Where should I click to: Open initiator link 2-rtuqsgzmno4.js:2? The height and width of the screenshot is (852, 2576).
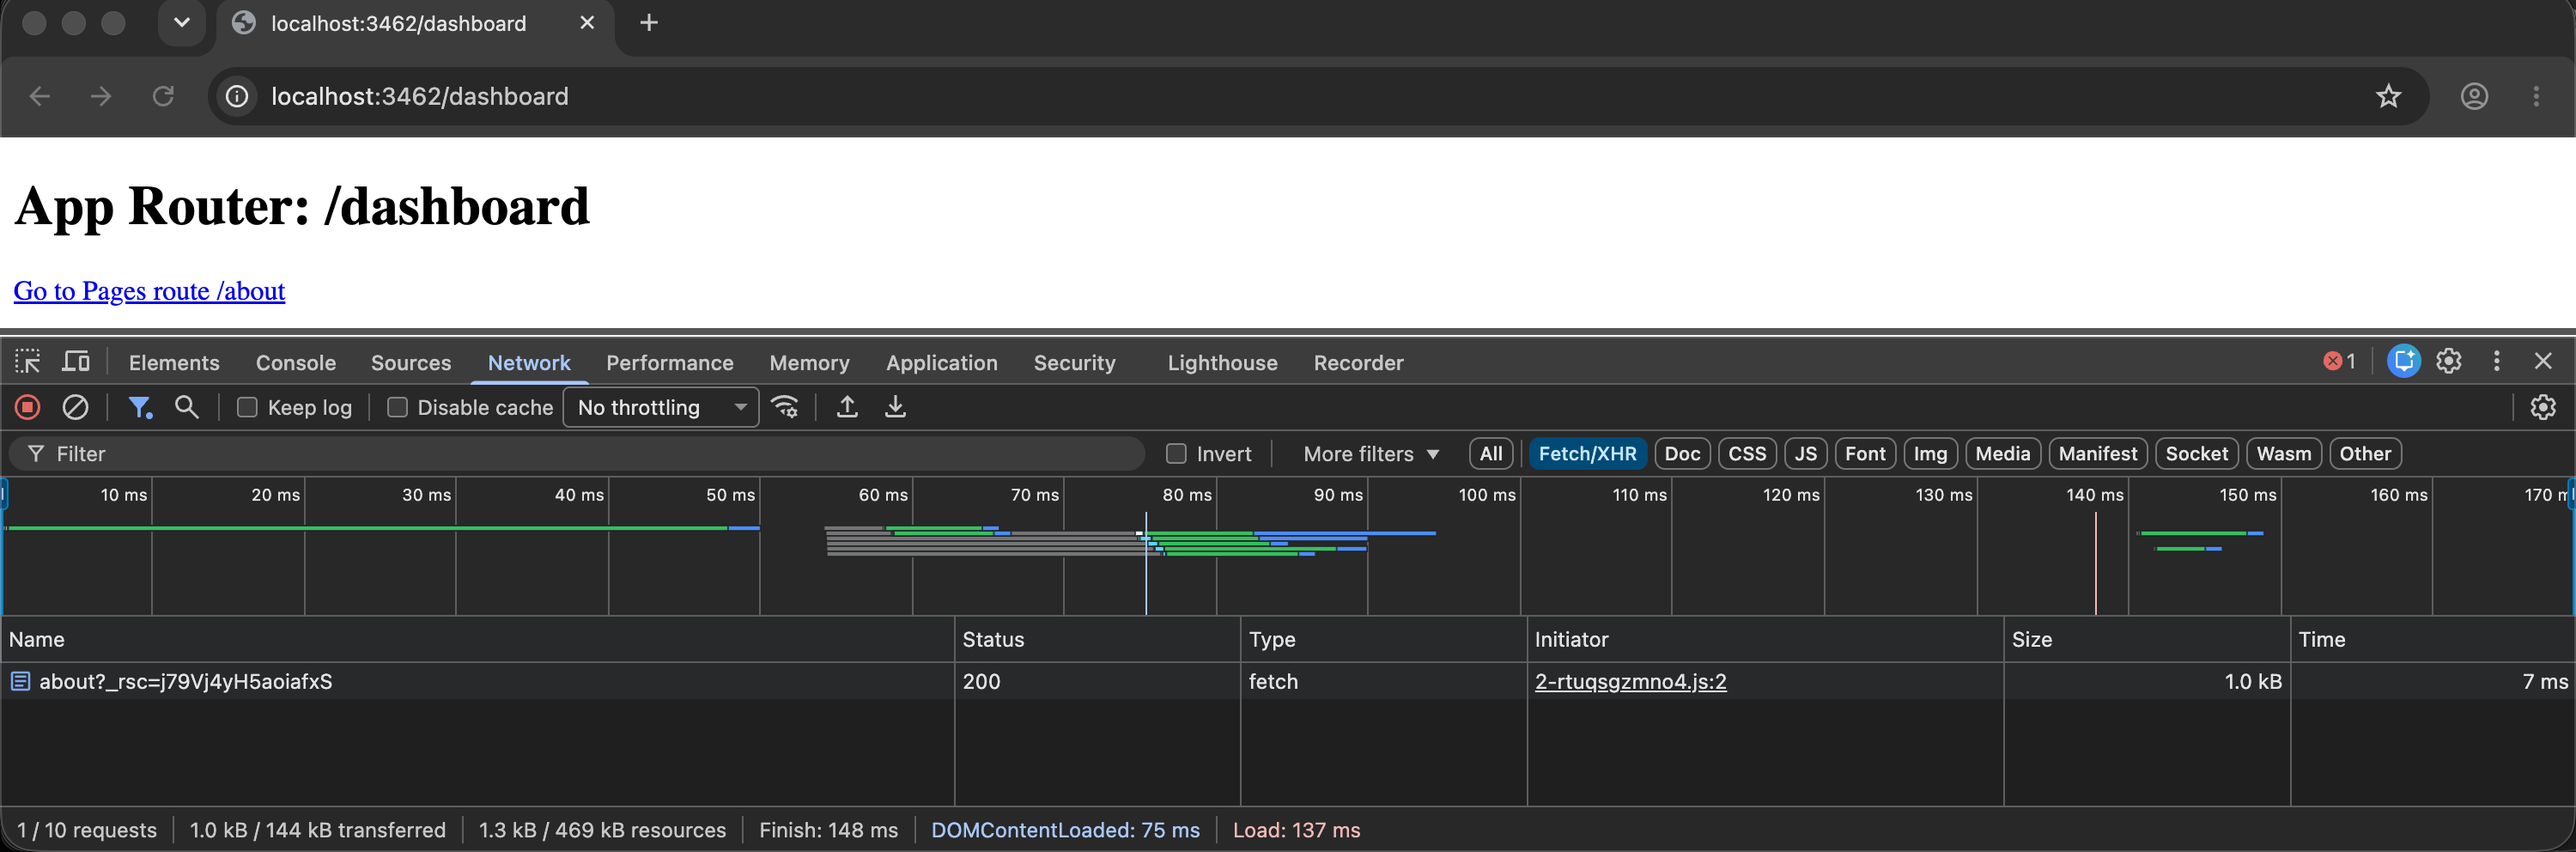[1630, 681]
